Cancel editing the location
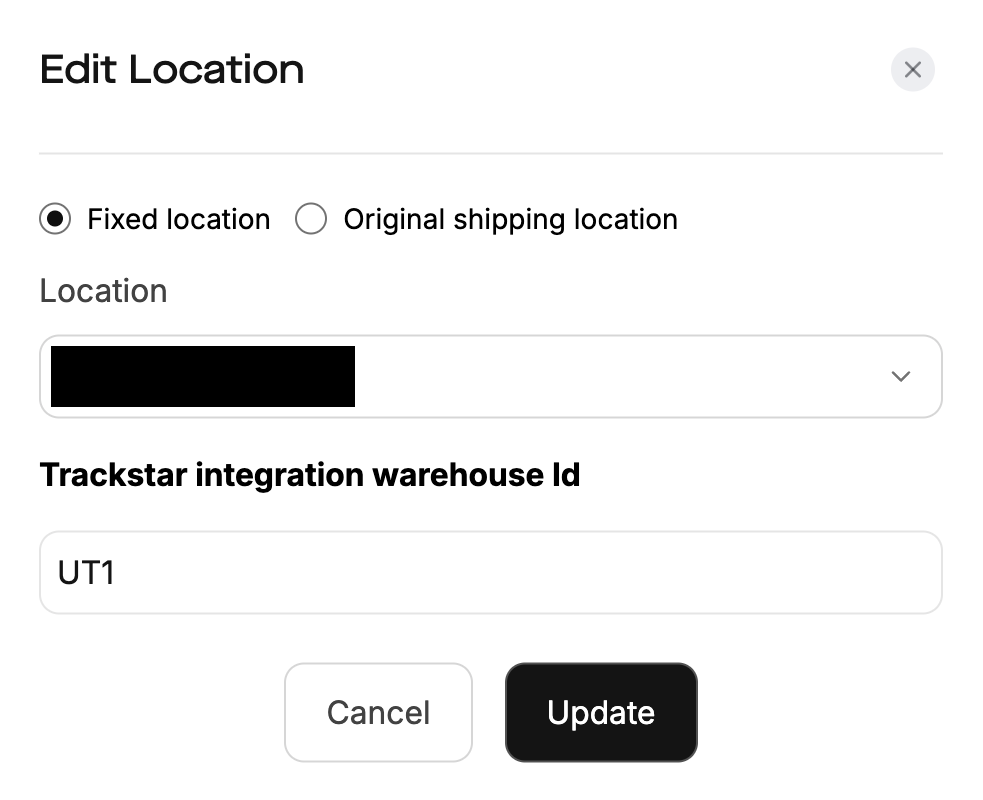The image size is (983, 800). (x=378, y=712)
